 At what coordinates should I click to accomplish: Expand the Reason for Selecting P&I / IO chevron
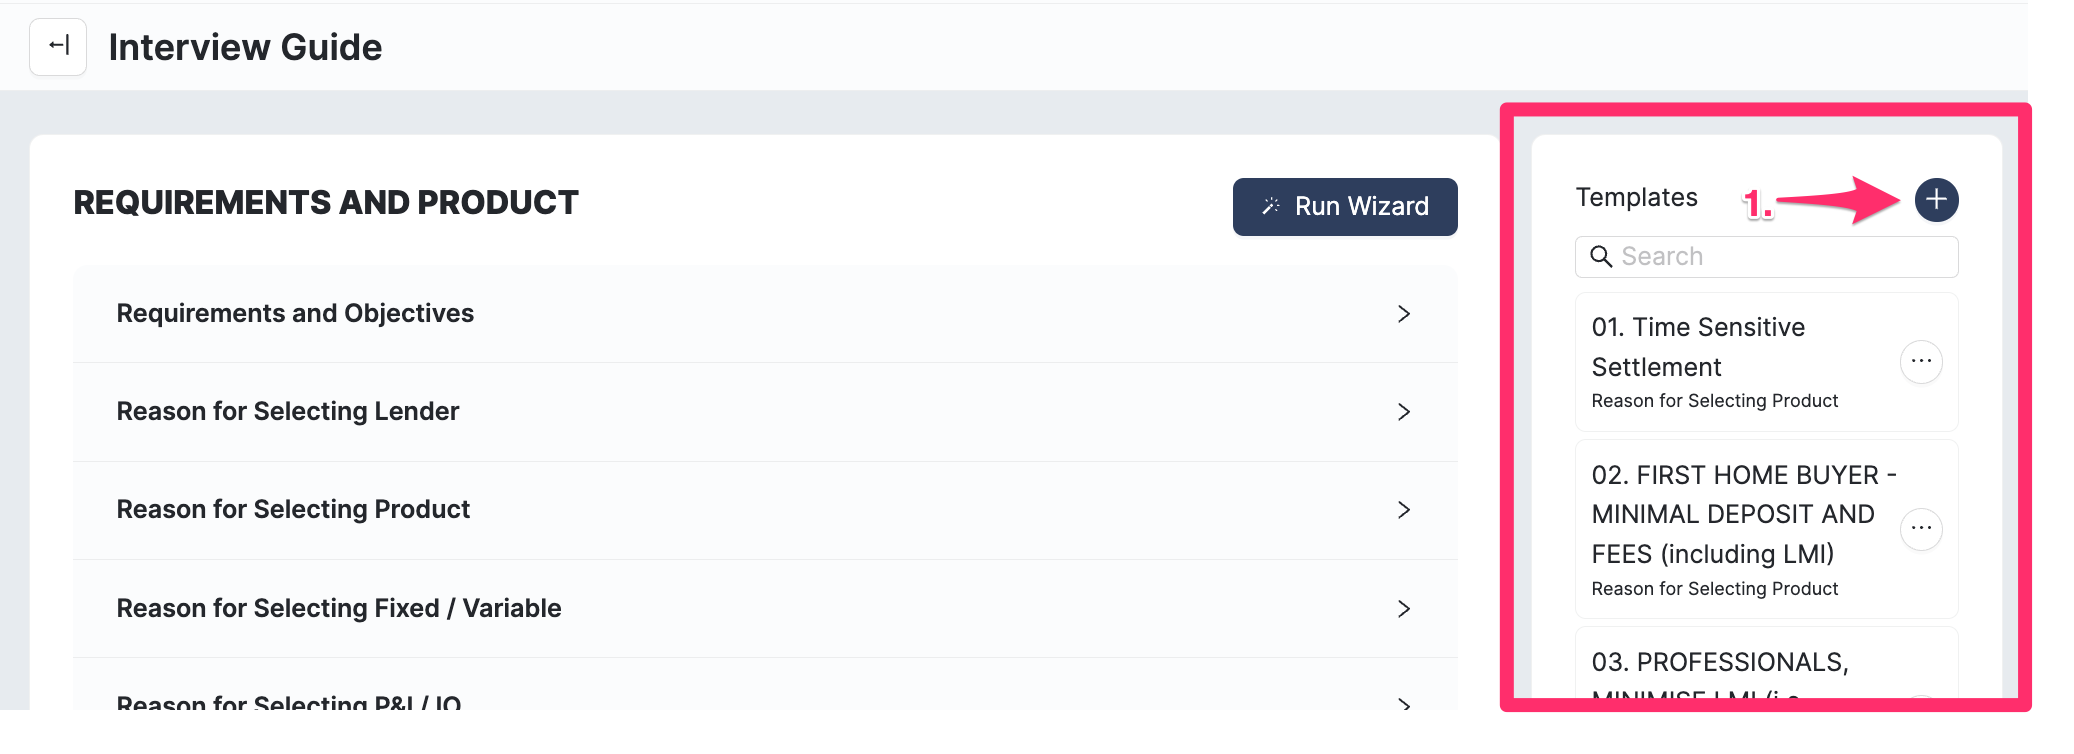[1404, 703]
